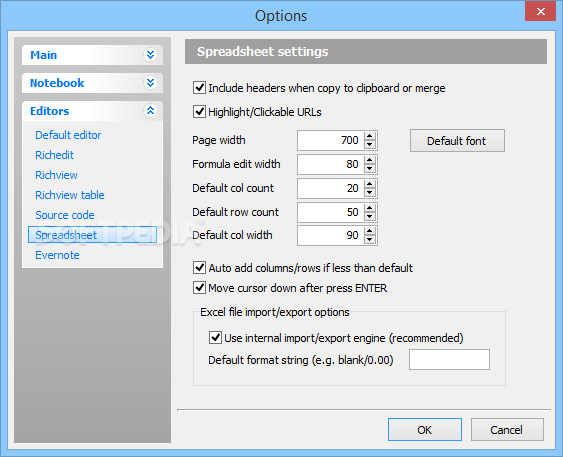563x457 pixels.
Task: Increase Default col count value
Action: click(370, 184)
